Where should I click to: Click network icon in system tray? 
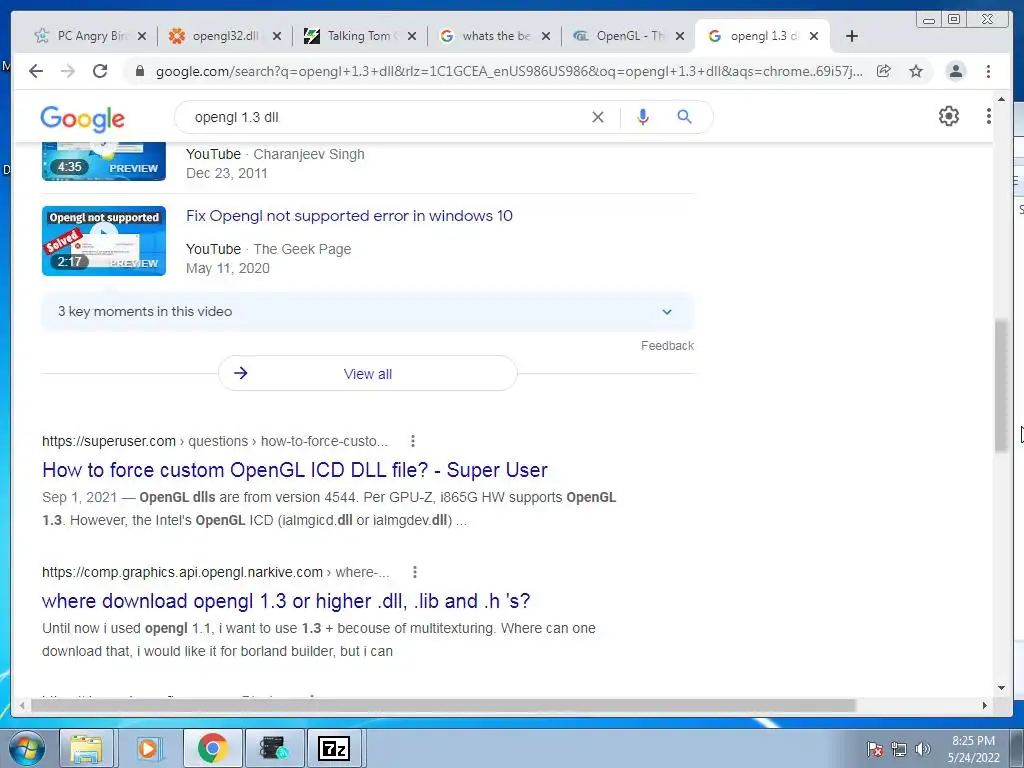[899, 749]
